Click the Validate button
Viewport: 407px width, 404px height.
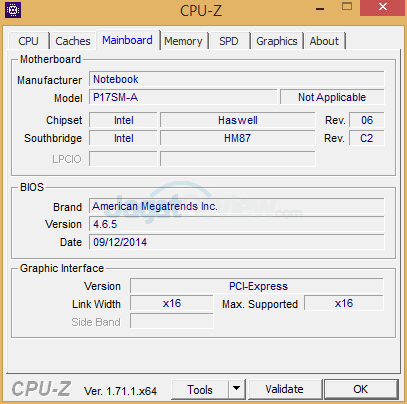coord(285,389)
